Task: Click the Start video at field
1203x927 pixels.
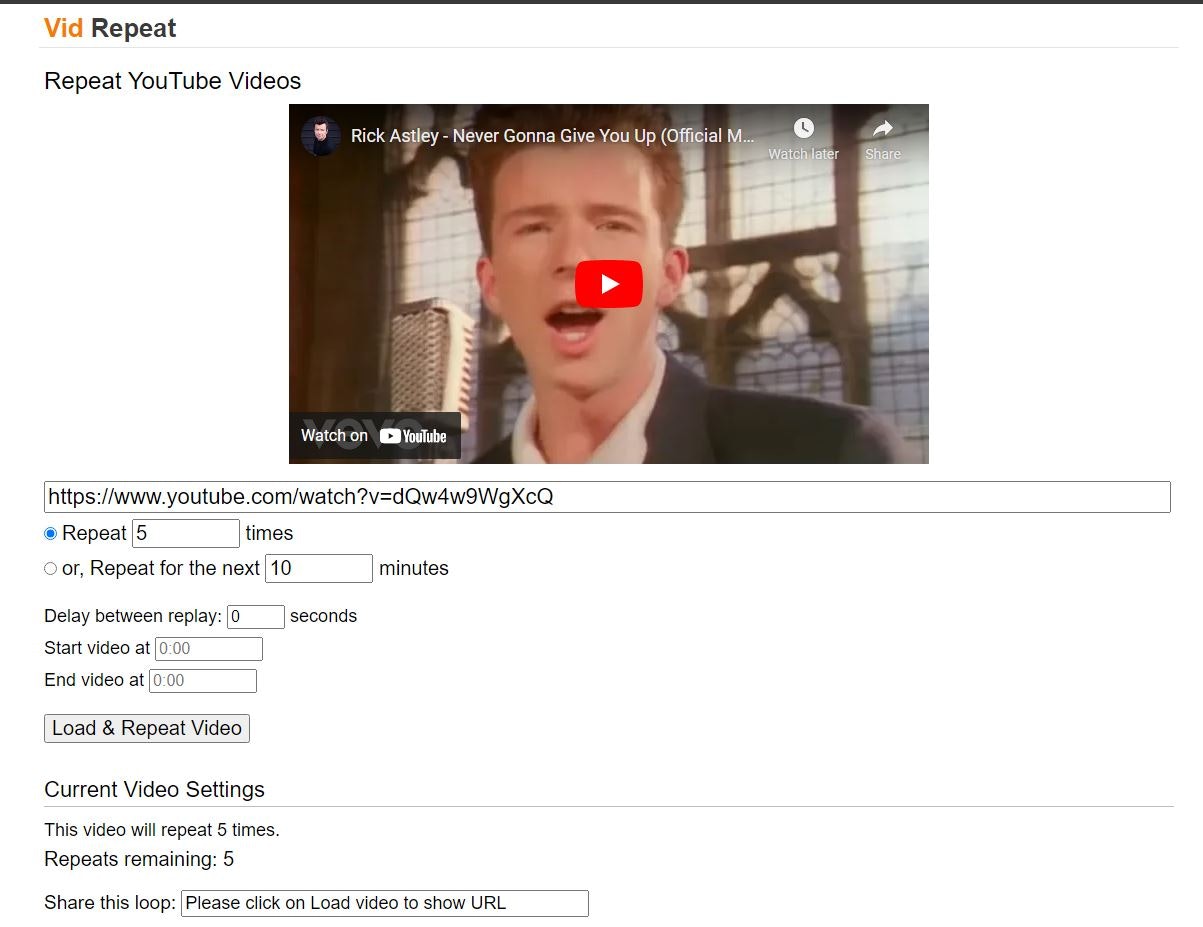Action: tap(209, 649)
